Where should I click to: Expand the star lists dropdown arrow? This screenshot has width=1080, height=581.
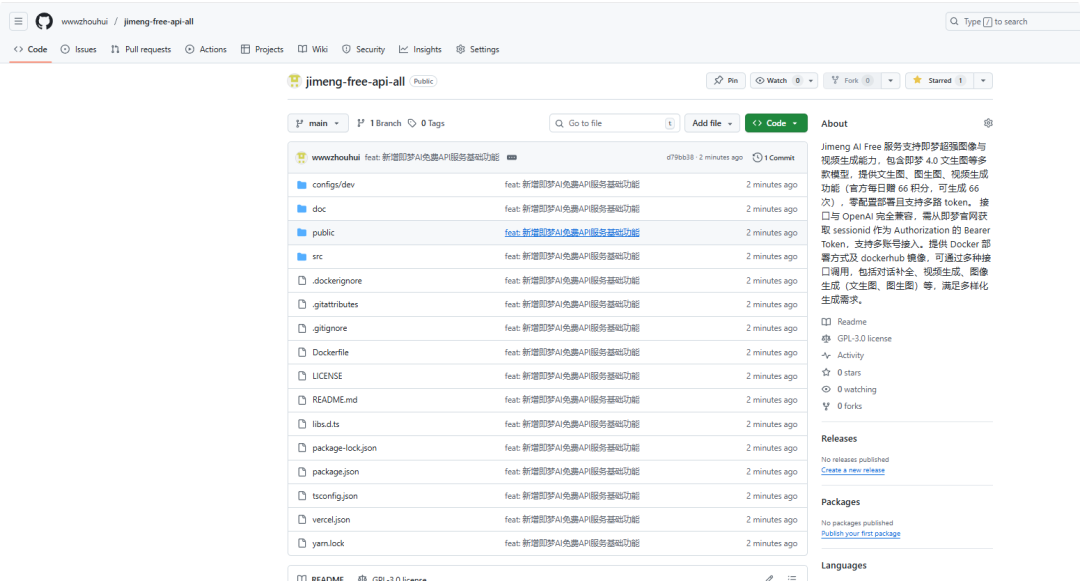(983, 81)
